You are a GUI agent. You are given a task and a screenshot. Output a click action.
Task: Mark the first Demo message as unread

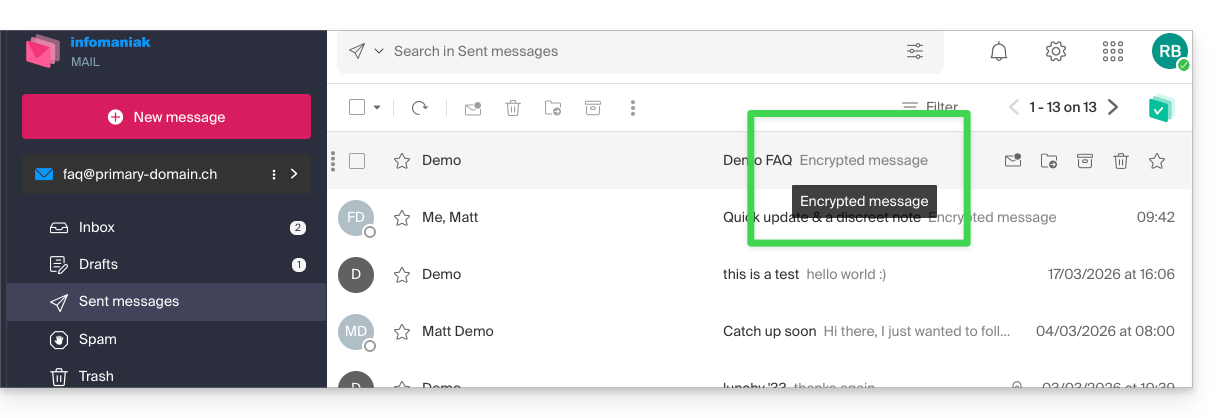pyautogui.click(x=1012, y=160)
